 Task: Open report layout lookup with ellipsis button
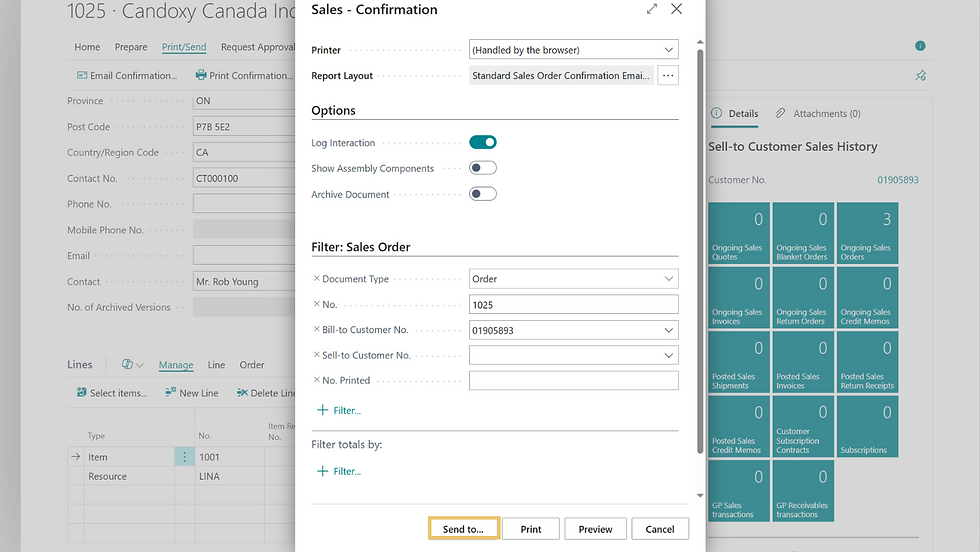[668, 76]
